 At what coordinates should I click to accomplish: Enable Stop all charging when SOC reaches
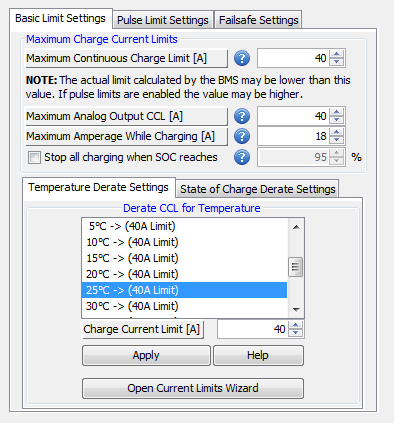[35, 157]
